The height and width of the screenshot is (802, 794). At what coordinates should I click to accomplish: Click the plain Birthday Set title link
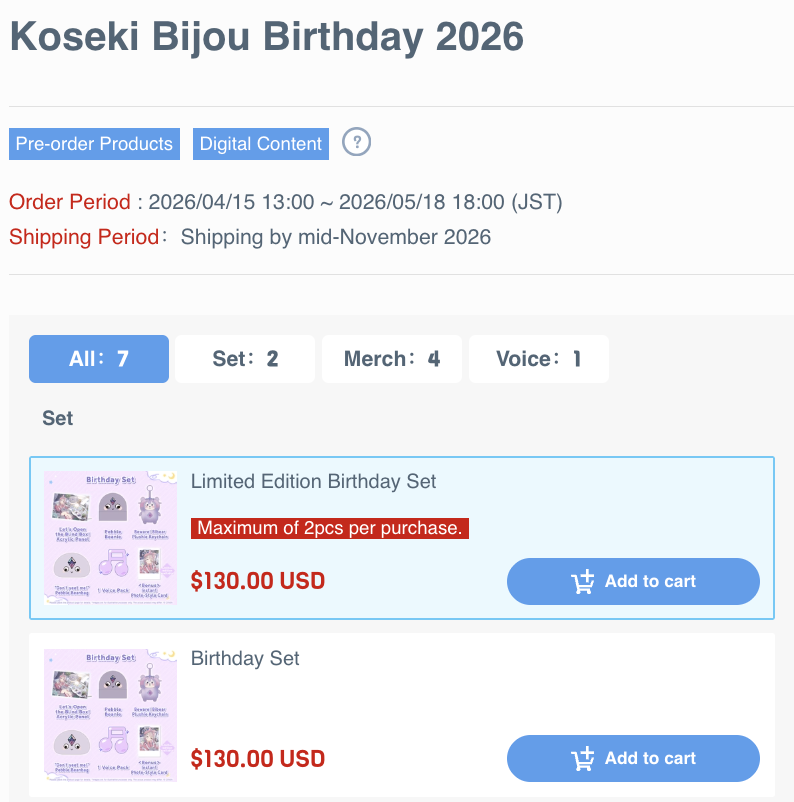(245, 658)
